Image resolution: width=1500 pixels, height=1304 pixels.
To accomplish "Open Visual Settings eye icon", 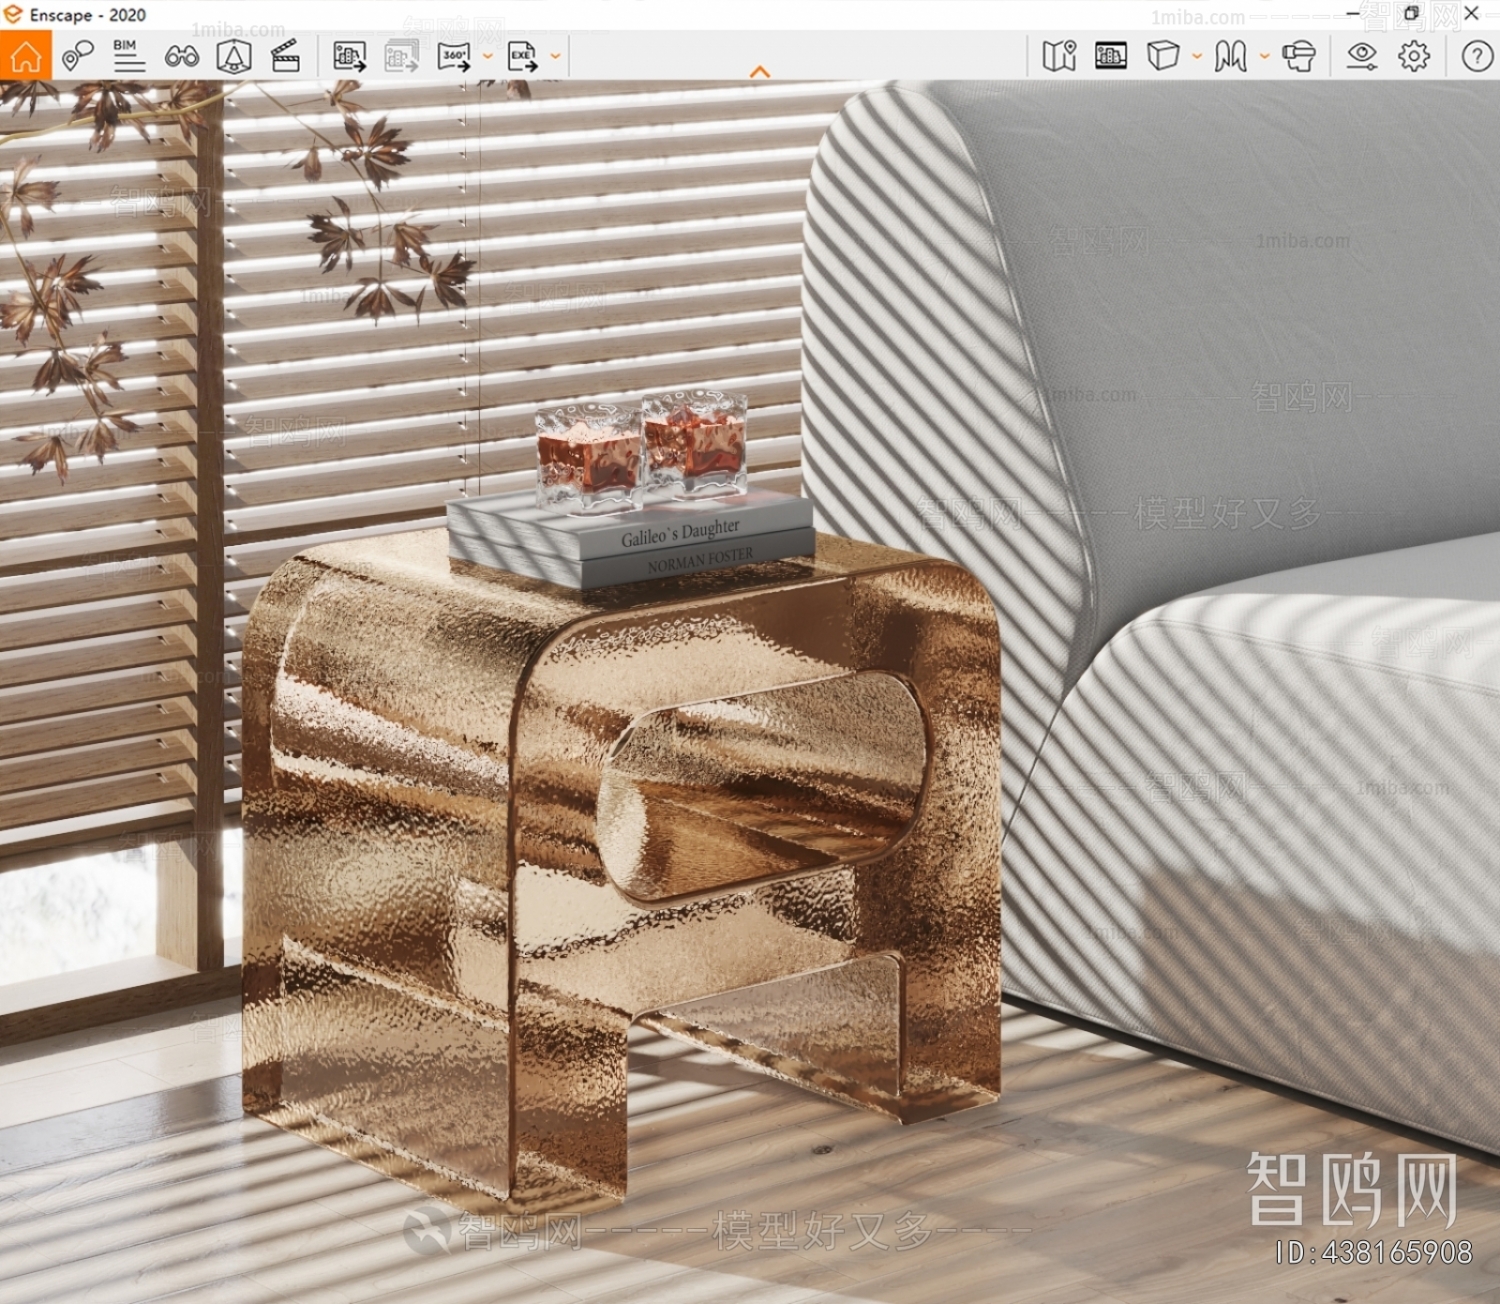I will click(x=1362, y=56).
